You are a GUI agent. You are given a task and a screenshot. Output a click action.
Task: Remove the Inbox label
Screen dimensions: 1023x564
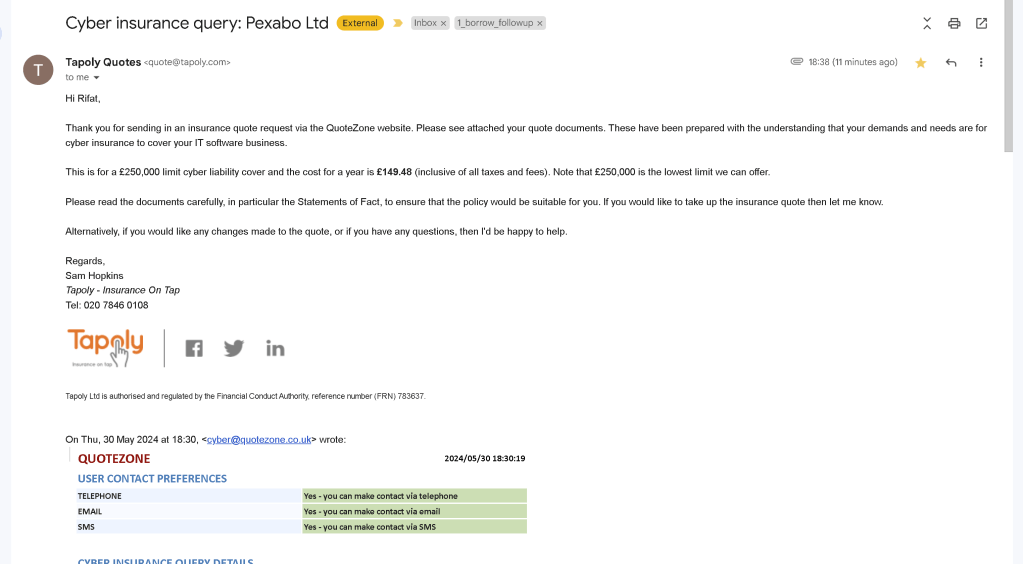[444, 24]
